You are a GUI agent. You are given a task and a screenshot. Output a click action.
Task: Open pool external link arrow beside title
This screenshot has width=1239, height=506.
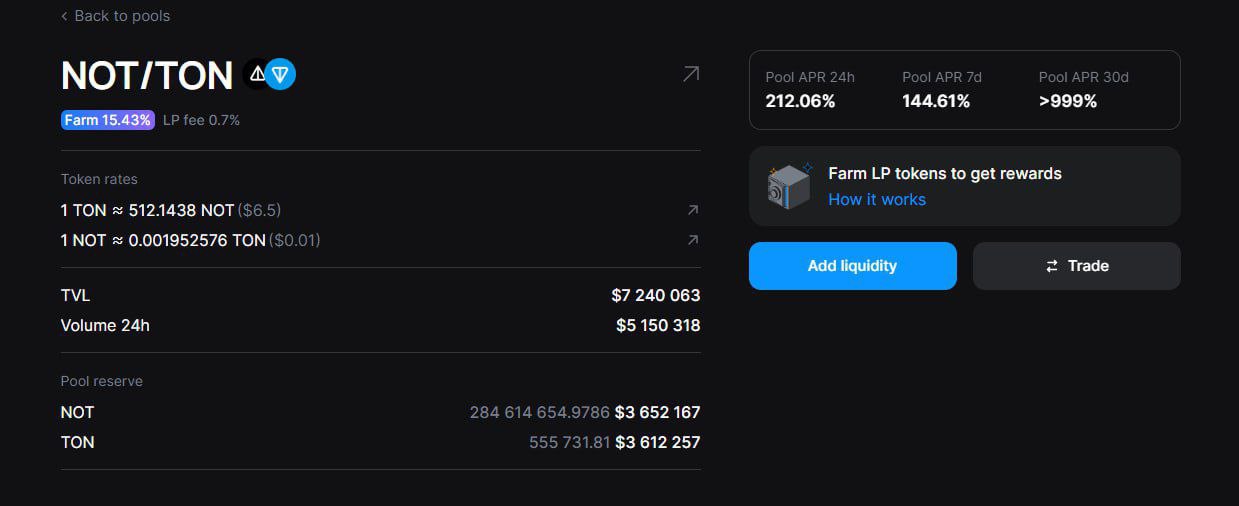[x=691, y=74]
